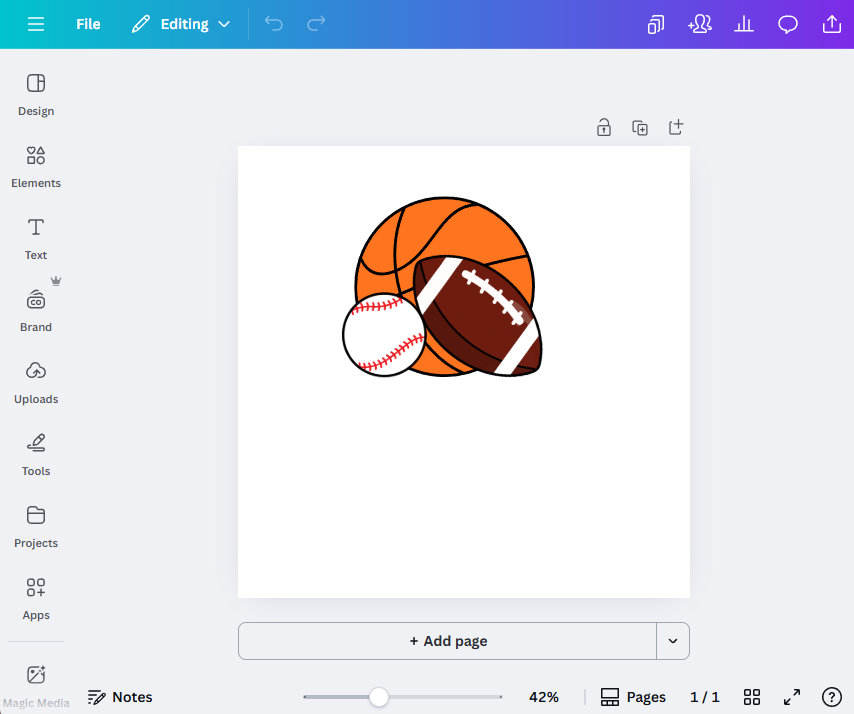Viewport: 854px width, 714px height.
Task: Add a new page using the top icon
Action: tap(675, 127)
